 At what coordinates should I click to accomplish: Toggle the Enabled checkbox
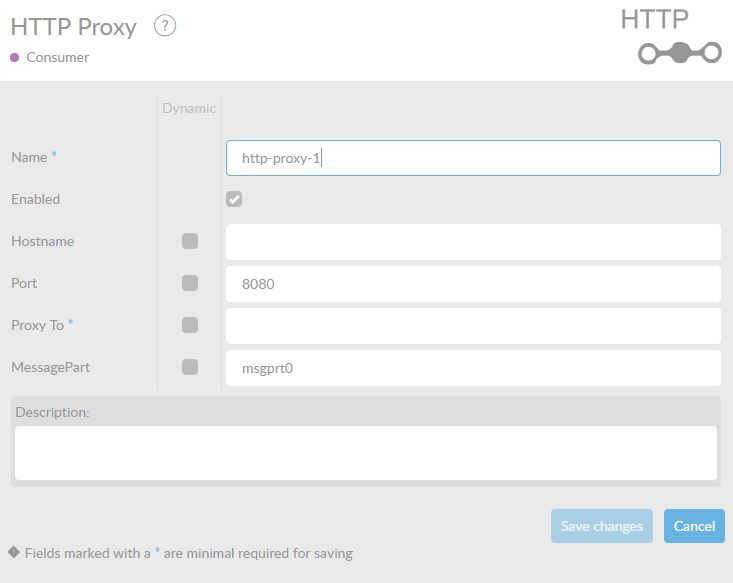click(234, 199)
